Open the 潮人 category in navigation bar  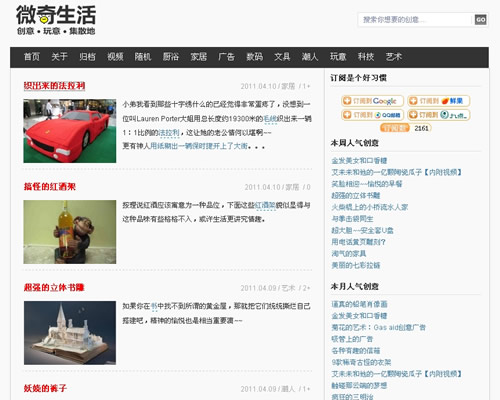tap(310, 57)
